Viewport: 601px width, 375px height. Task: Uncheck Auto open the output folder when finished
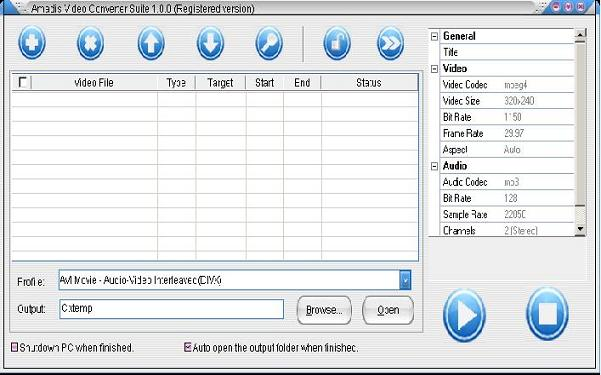click(x=187, y=347)
